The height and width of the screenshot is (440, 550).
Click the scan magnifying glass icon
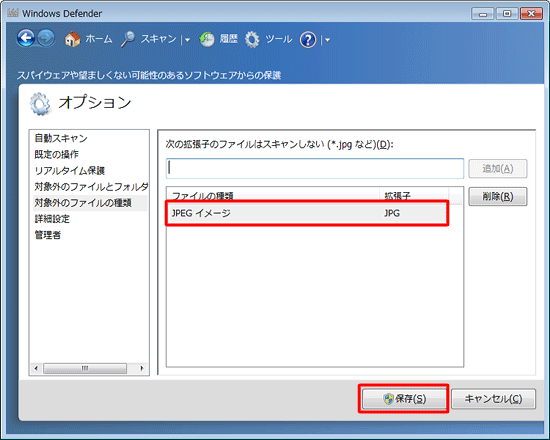click(128, 39)
